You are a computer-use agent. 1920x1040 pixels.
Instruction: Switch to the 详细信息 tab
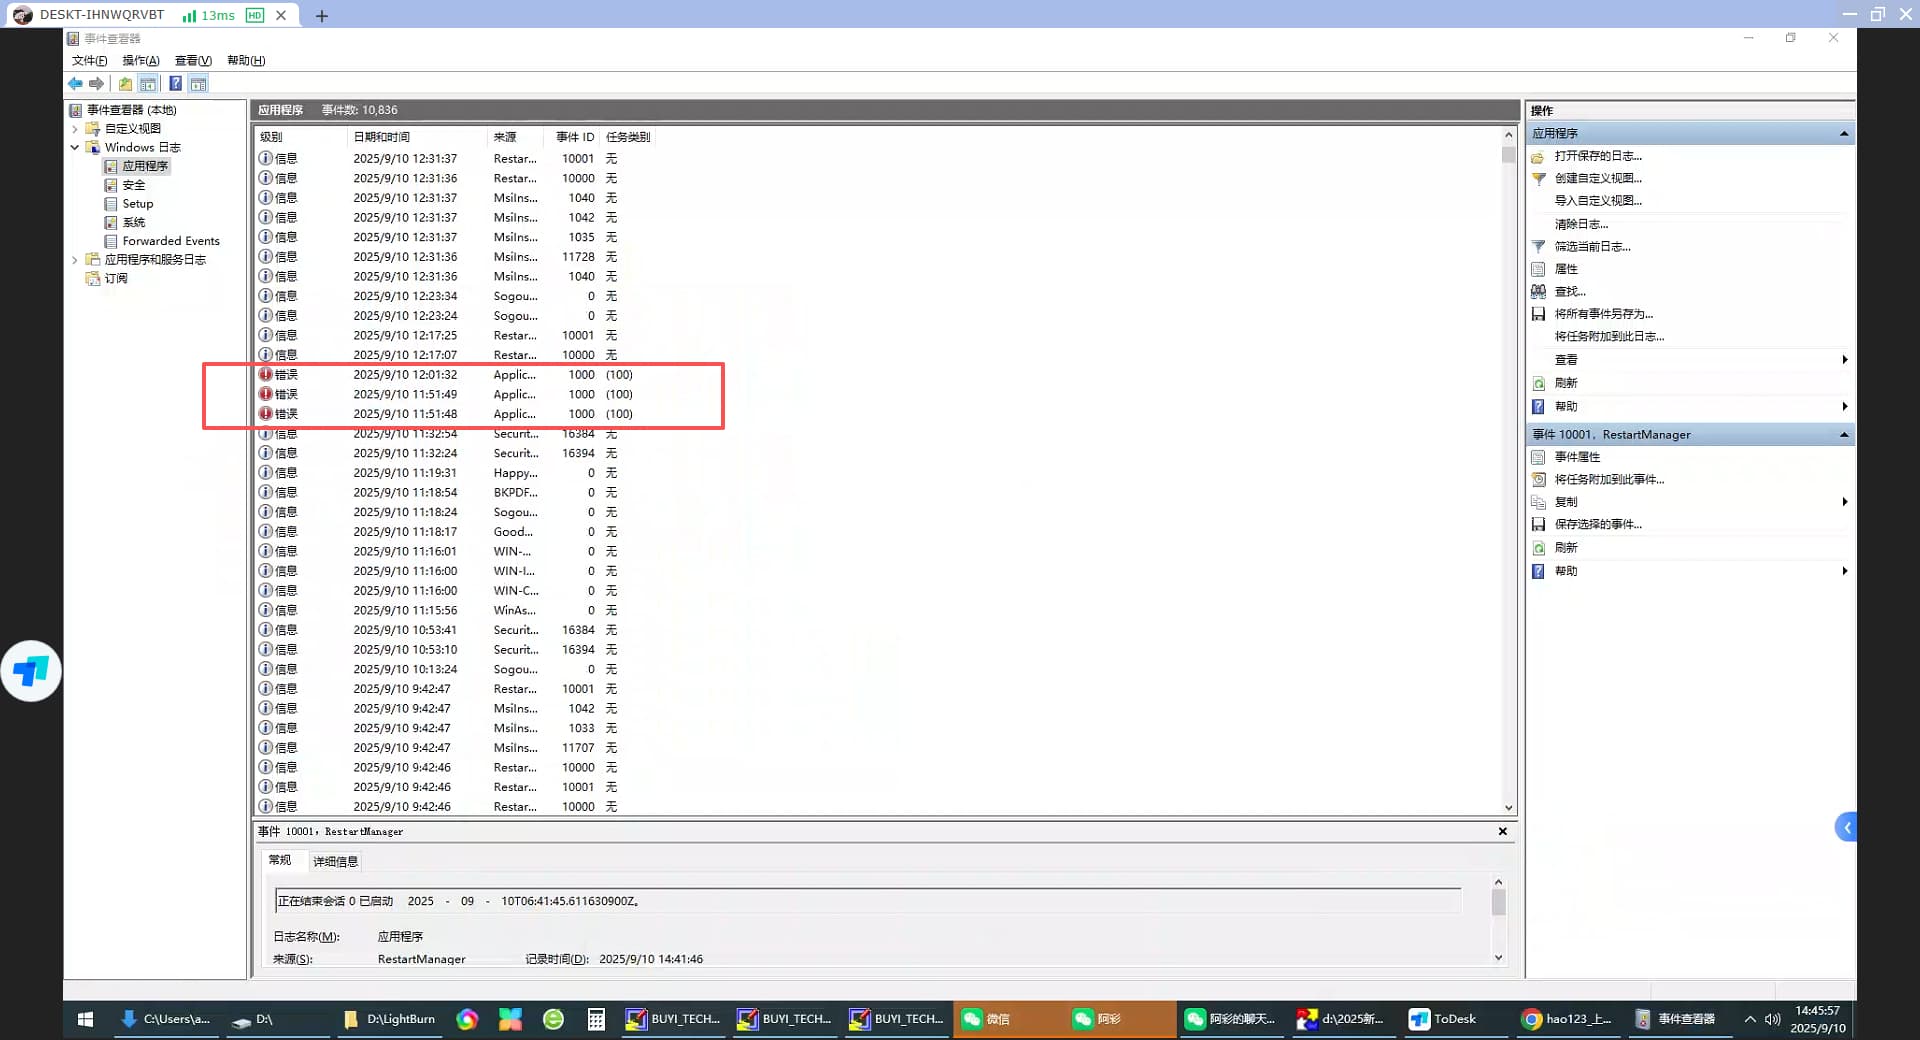click(x=335, y=861)
